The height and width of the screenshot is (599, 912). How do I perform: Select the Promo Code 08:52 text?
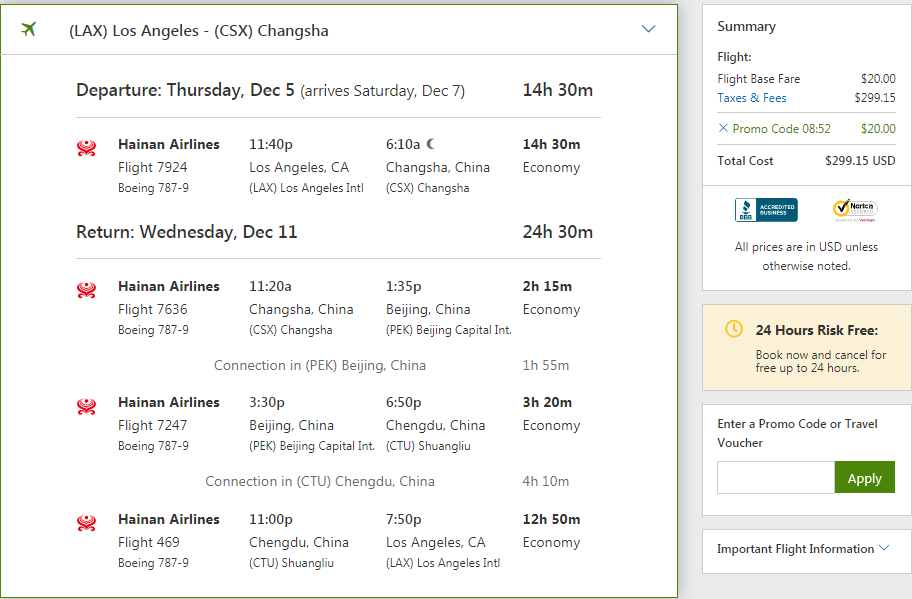point(781,129)
